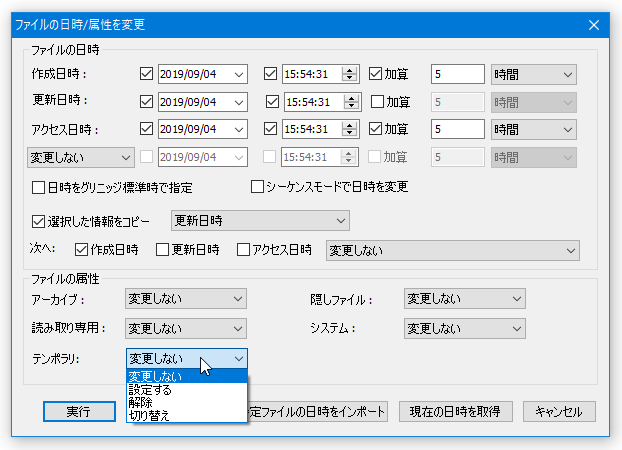Focus アクセス日時 add-value field containing 5
Viewport: 622px width, 450px height.
click(x=458, y=129)
